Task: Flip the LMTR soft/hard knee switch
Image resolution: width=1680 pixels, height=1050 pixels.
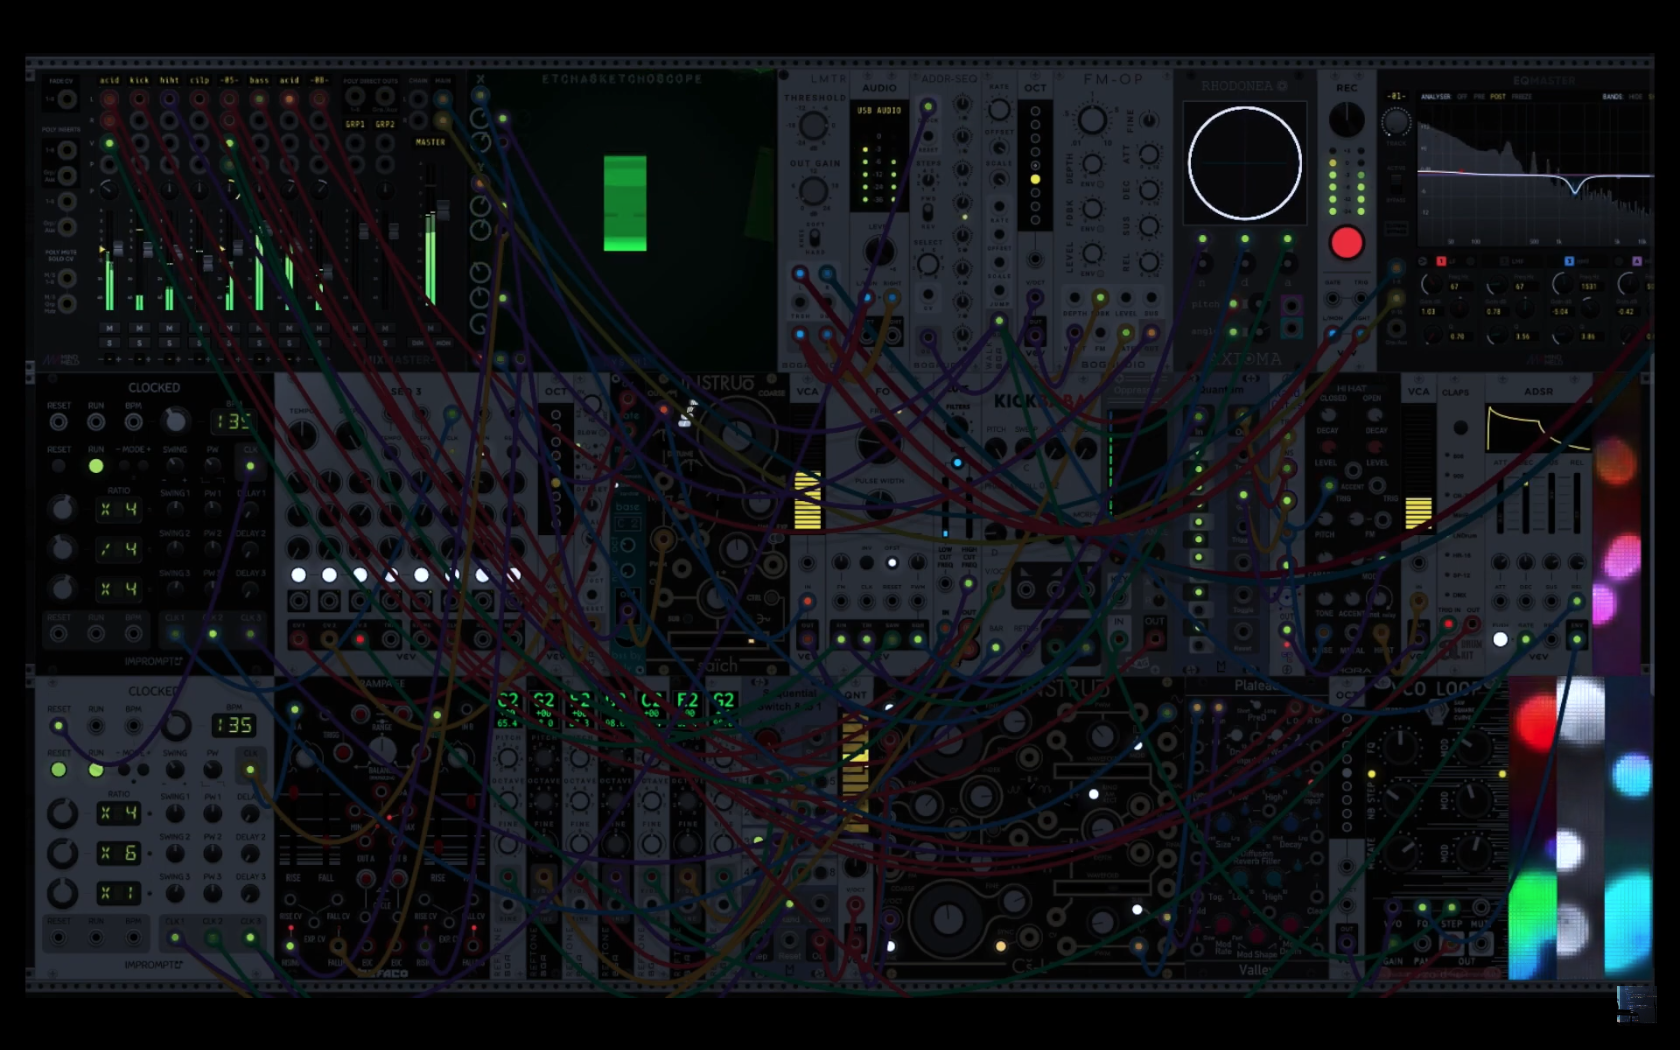Action: tap(814, 240)
